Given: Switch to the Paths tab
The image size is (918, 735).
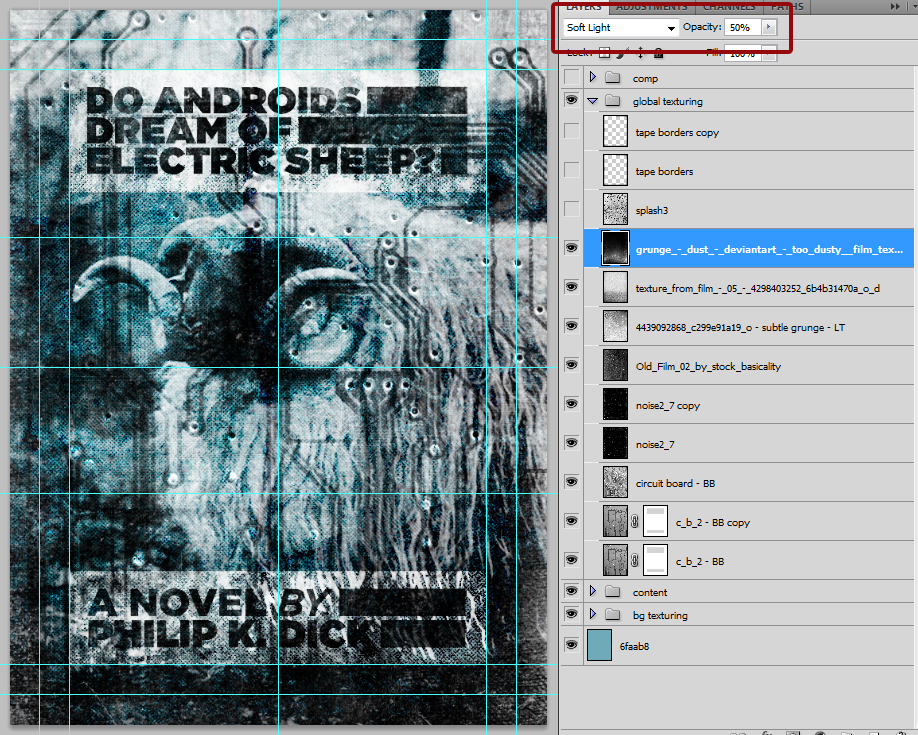Looking at the screenshot, I should [787, 7].
